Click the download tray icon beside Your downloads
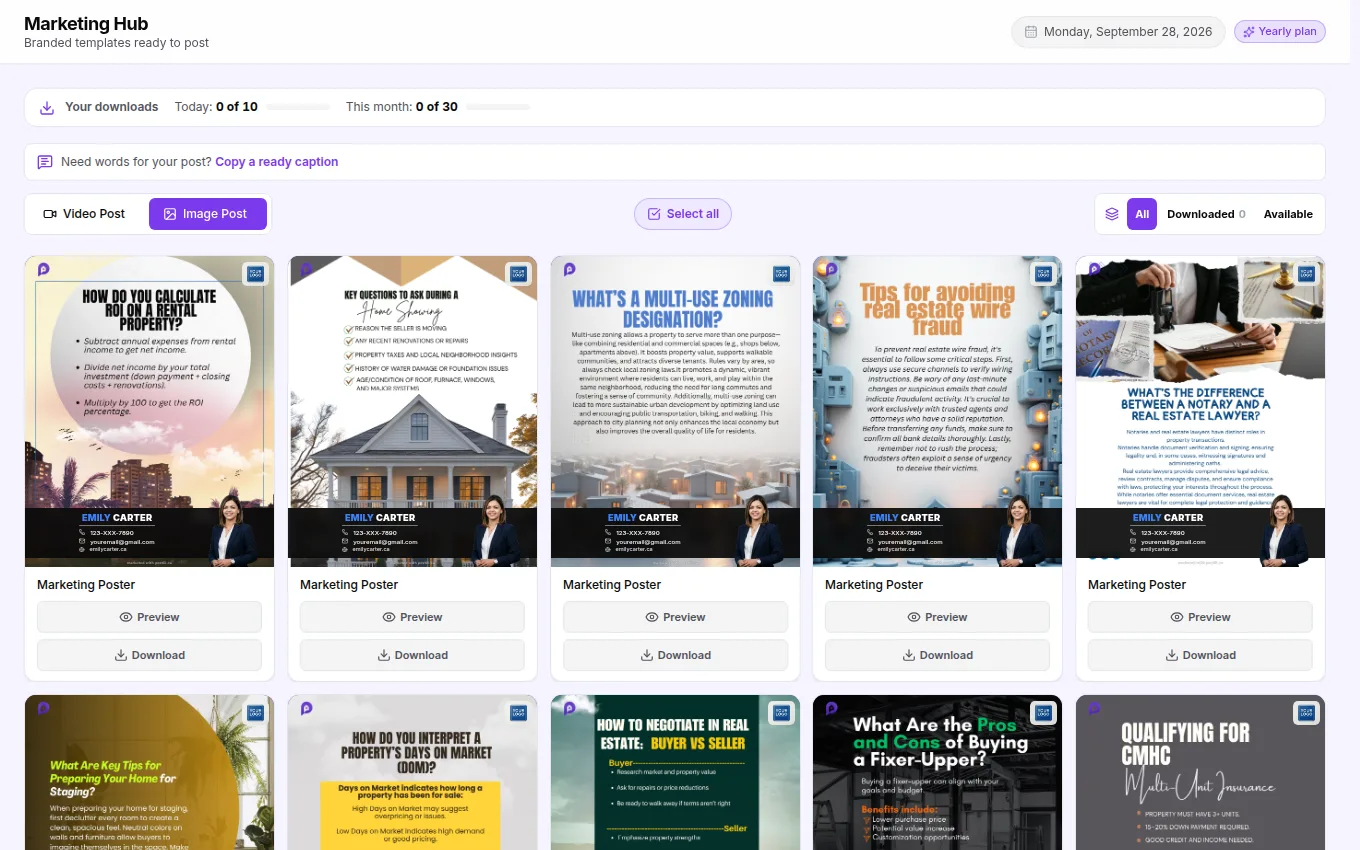The image size is (1360, 850). coord(47,107)
